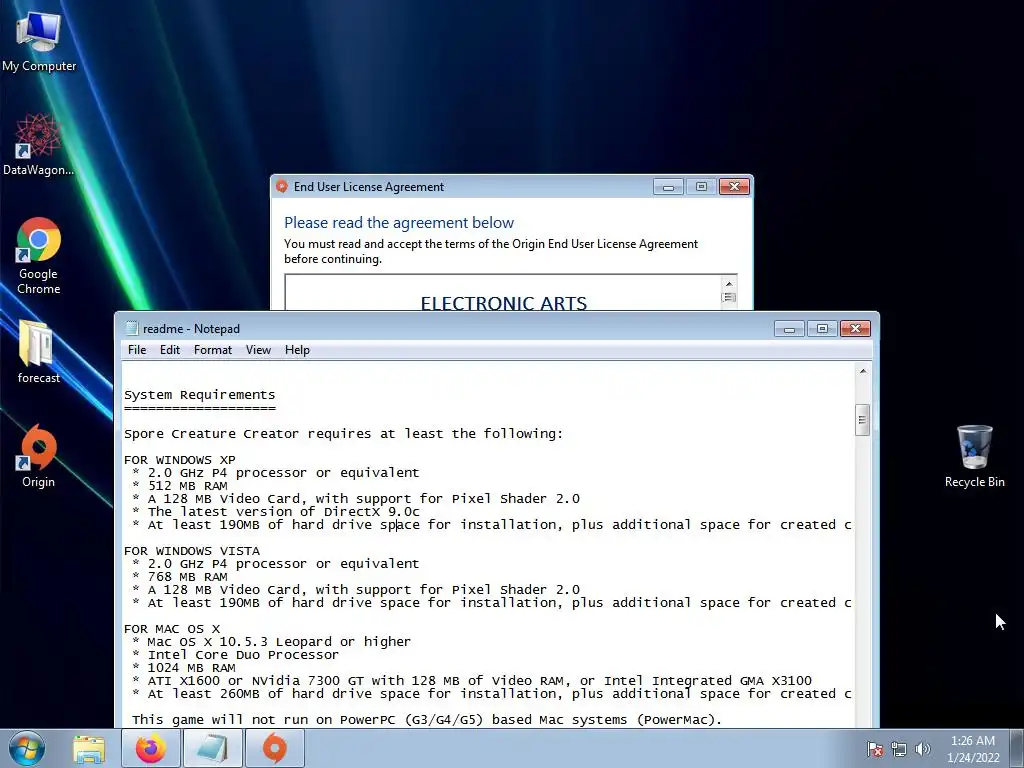
Task: Select the Google Chrome desktop shortcut
Action: click(39, 255)
